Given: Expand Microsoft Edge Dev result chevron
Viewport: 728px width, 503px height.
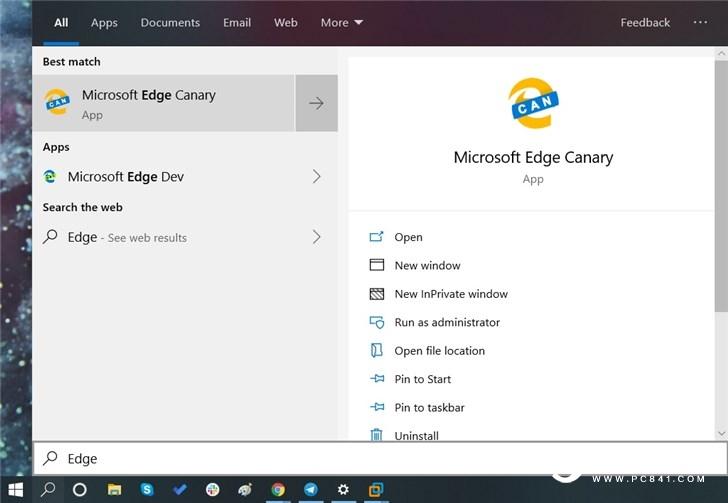Looking at the screenshot, I should (317, 176).
